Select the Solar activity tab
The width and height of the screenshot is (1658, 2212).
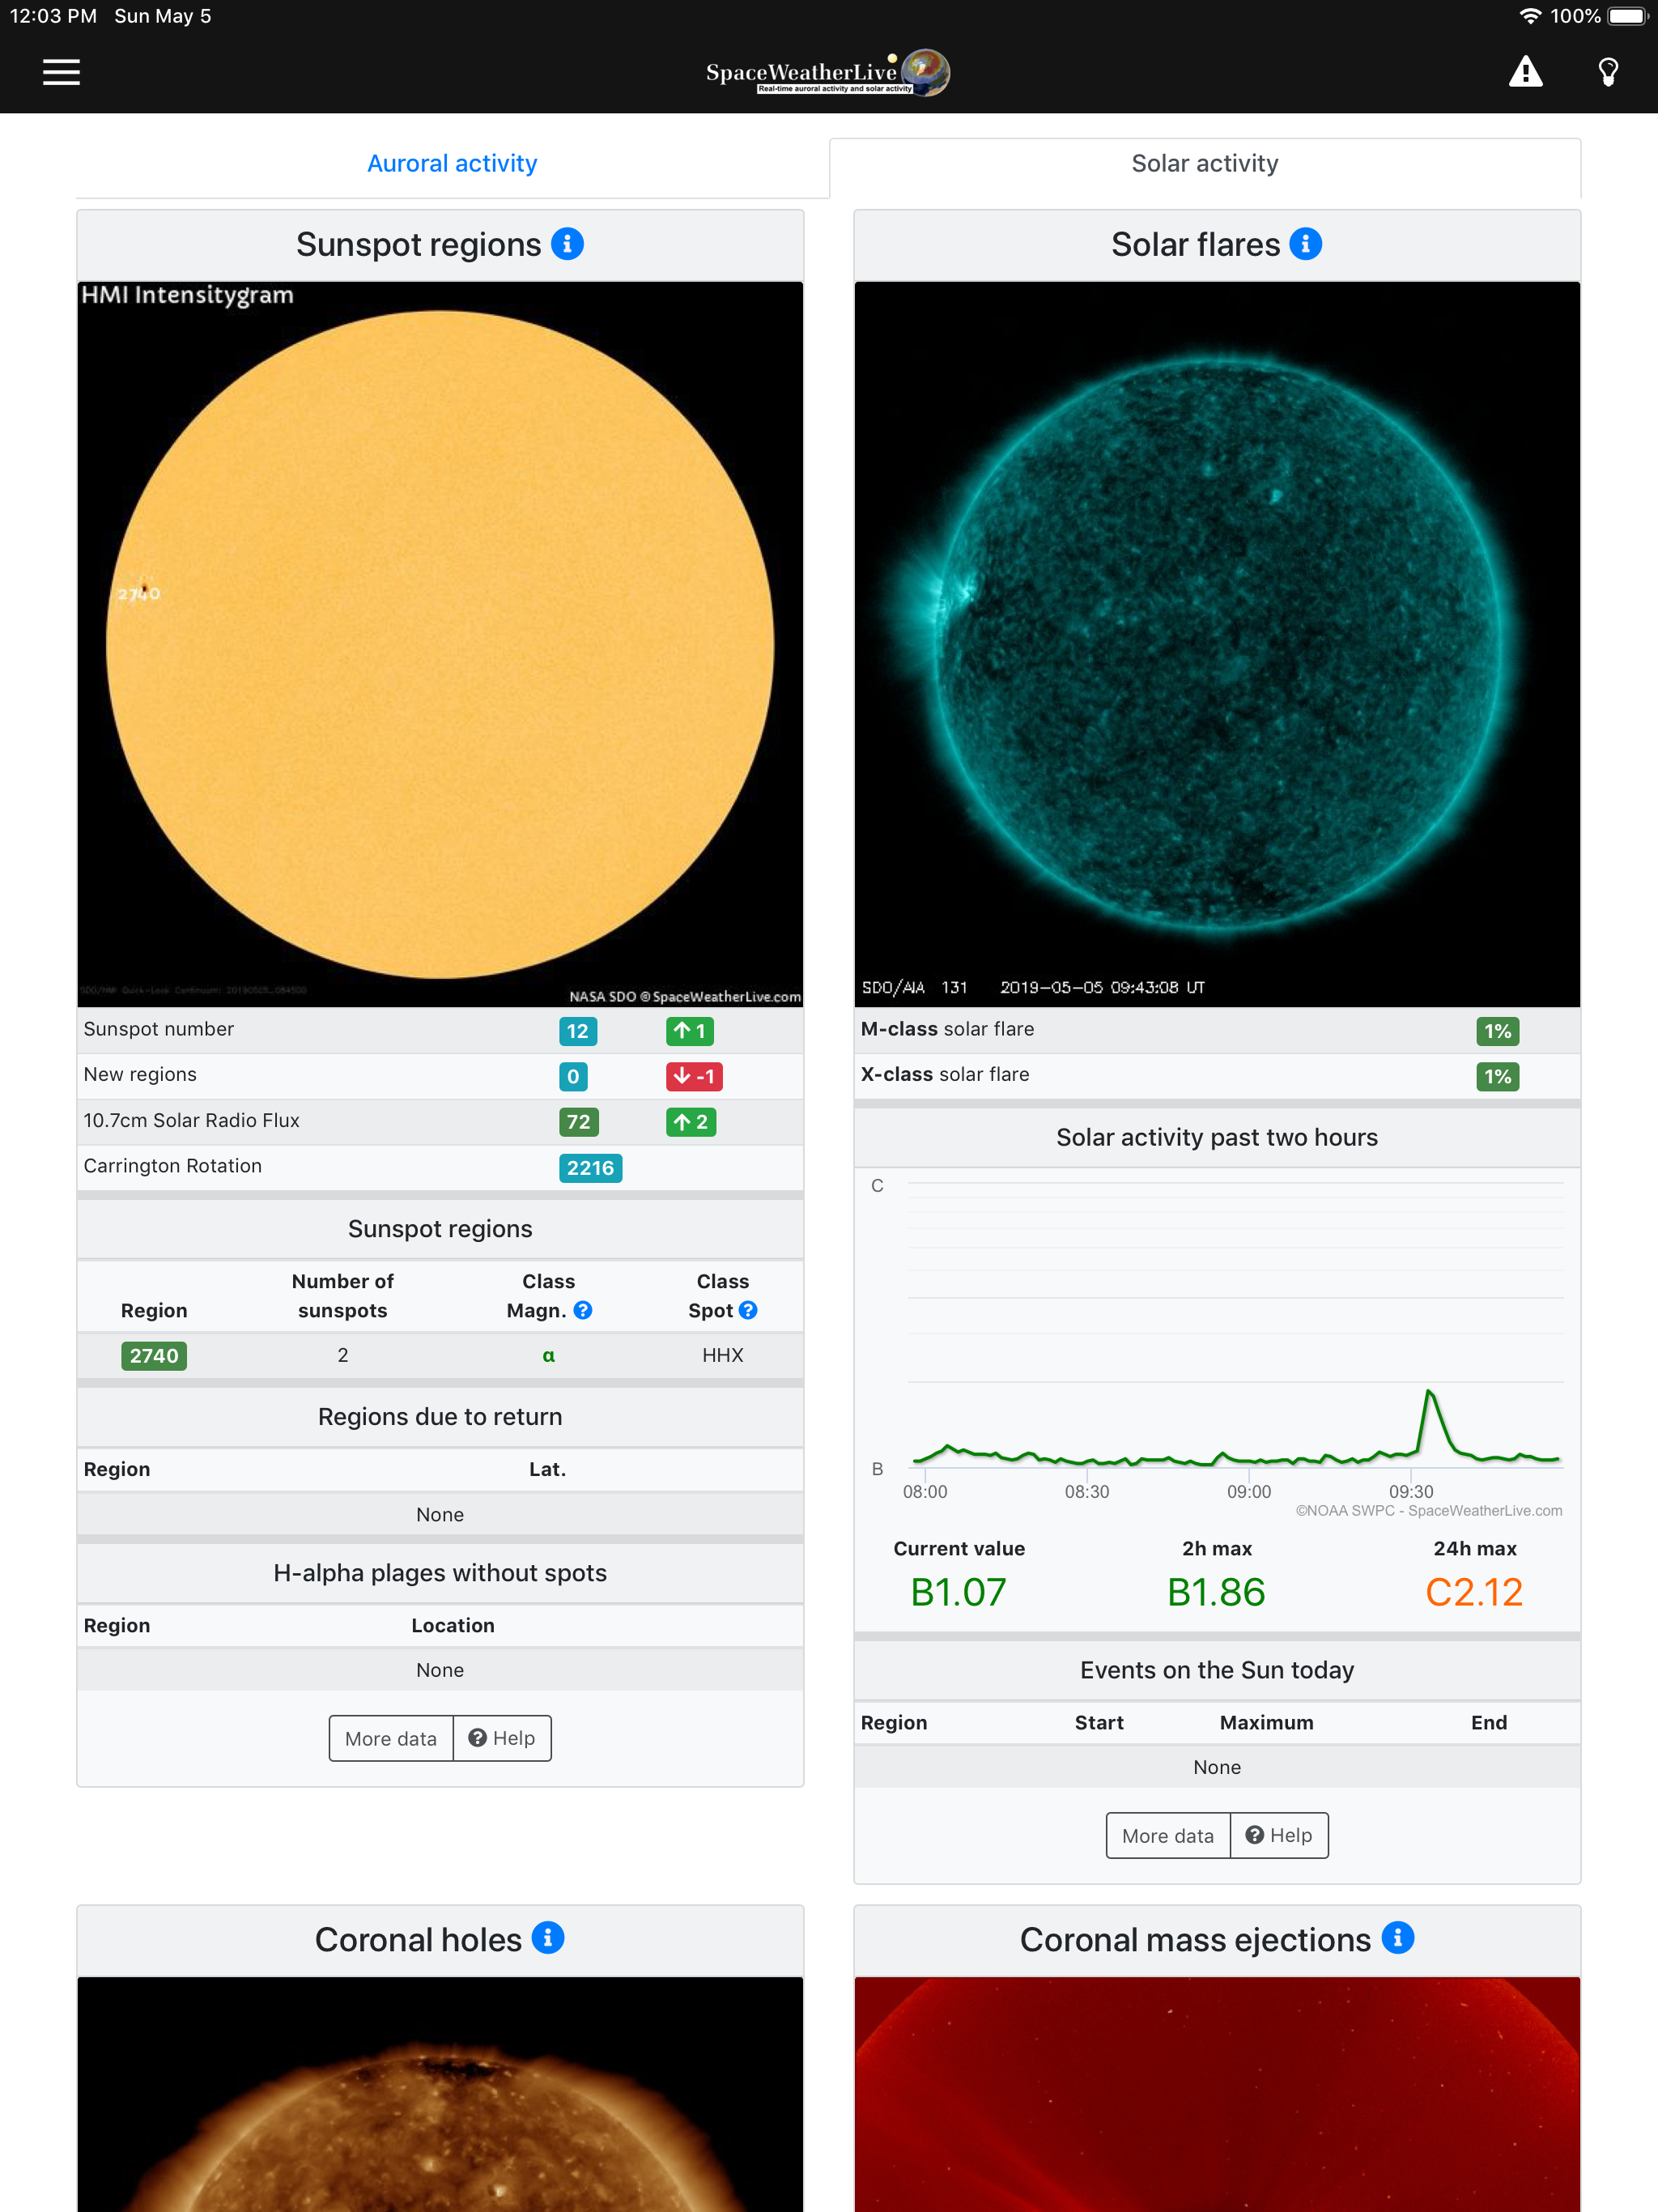click(x=1204, y=164)
